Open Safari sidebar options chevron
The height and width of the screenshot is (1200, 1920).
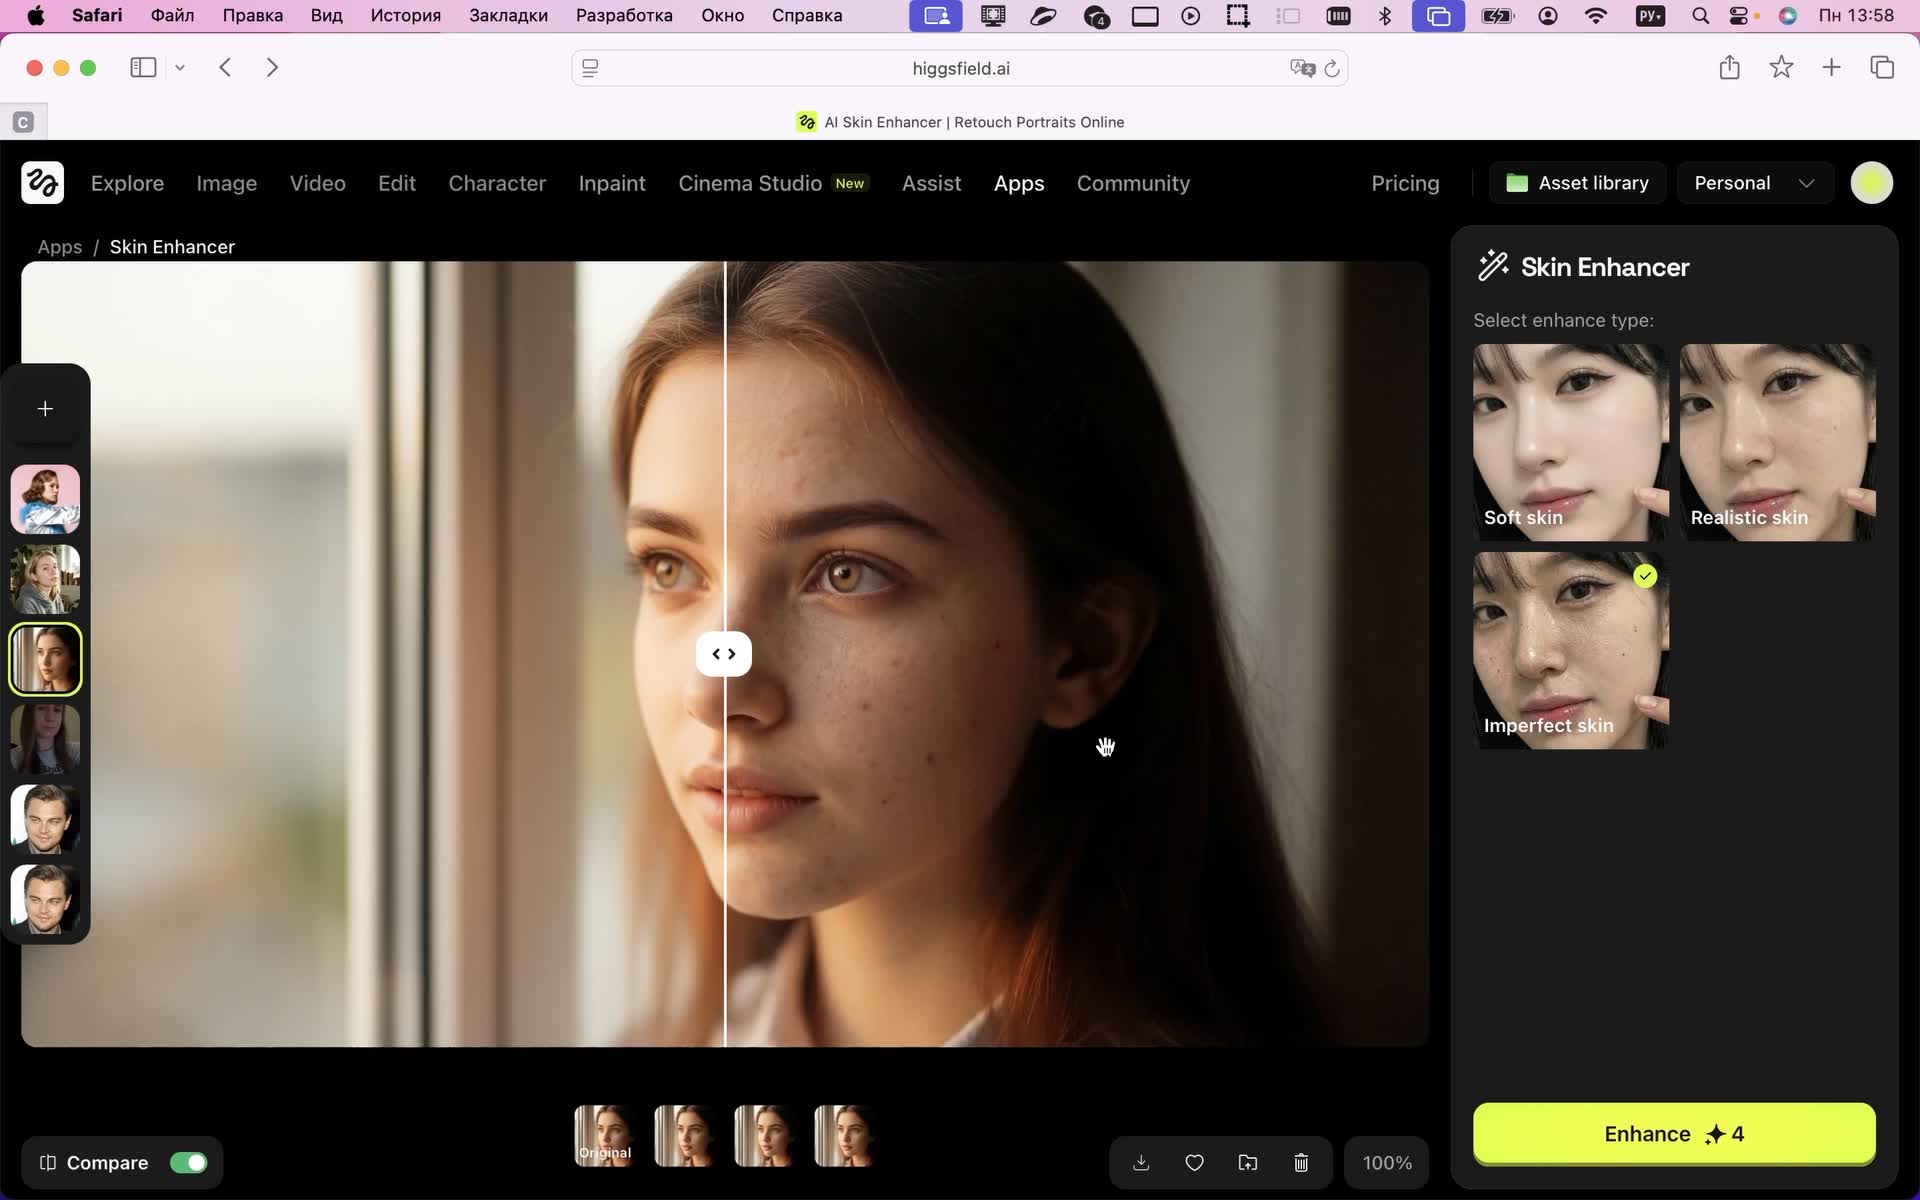(x=180, y=68)
